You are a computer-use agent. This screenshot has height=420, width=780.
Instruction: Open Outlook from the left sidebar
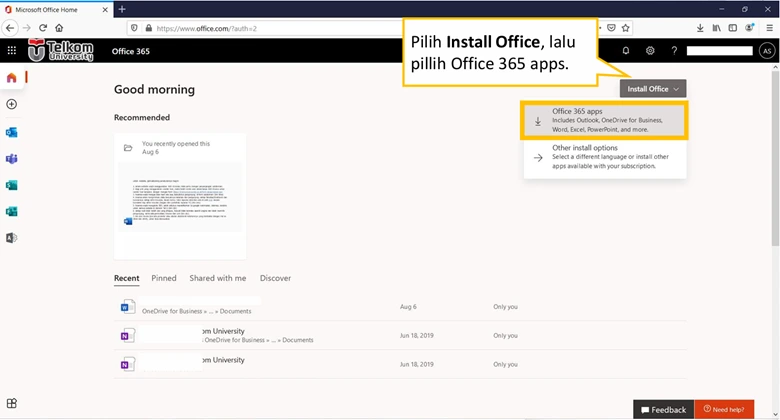[11, 132]
